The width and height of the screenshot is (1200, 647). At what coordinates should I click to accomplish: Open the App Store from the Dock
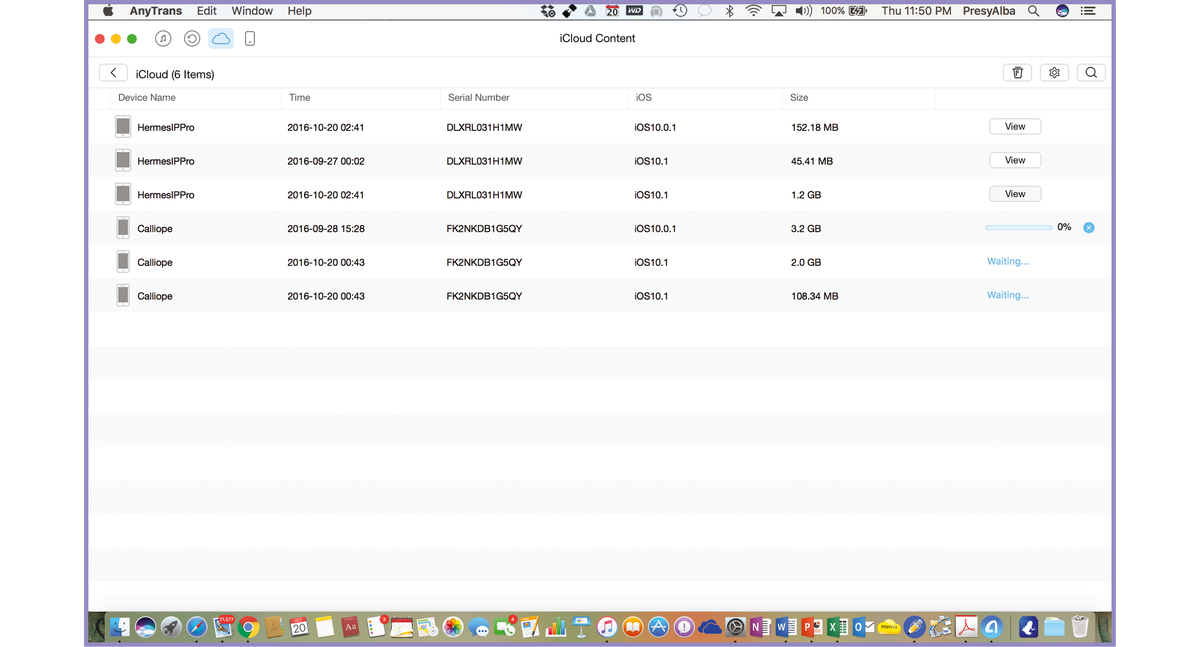point(658,627)
